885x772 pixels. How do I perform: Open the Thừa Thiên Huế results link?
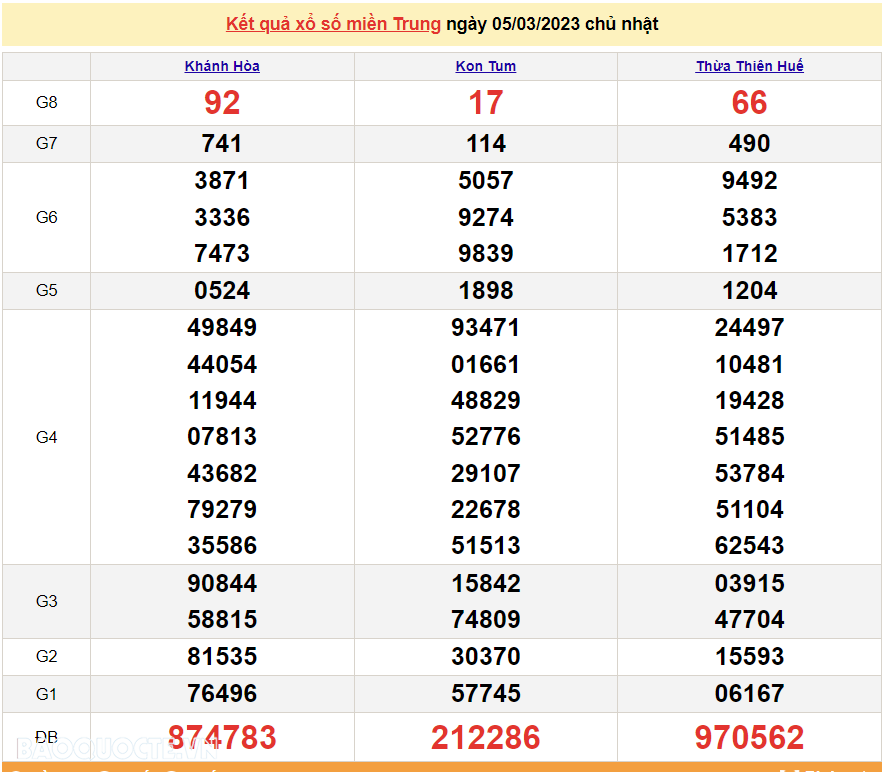[749, 66]
